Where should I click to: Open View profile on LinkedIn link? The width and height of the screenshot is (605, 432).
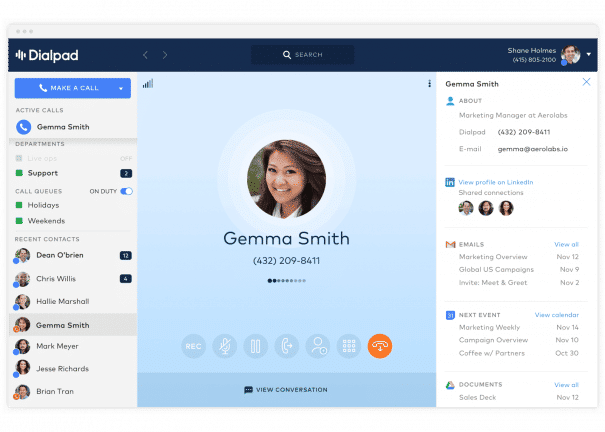[x=496, y=182]
